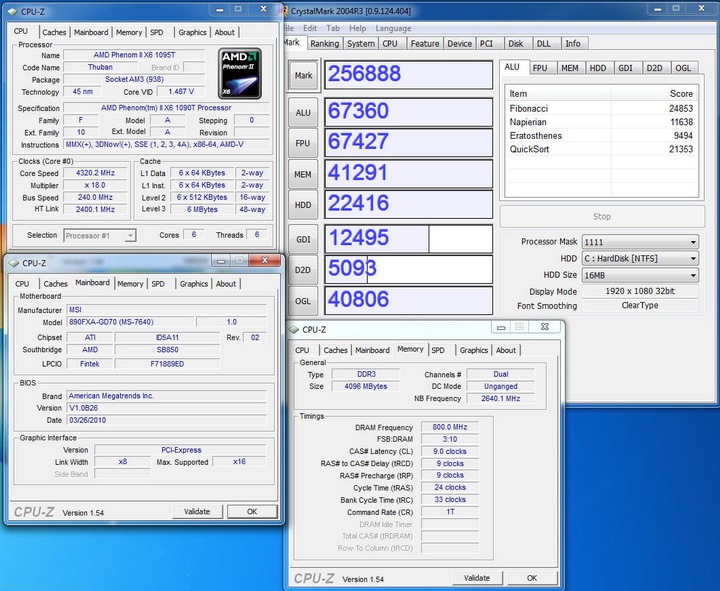Screen dimensions: 720x591
Task: Open Graphics tab in Mainboard CPU-Z window
Action: coord(194,284)
